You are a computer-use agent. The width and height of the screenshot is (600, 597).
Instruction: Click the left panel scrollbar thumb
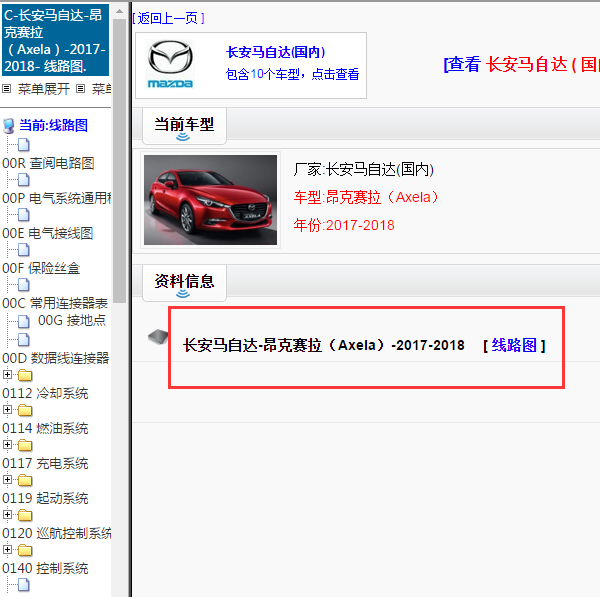(x=119, y=161)
